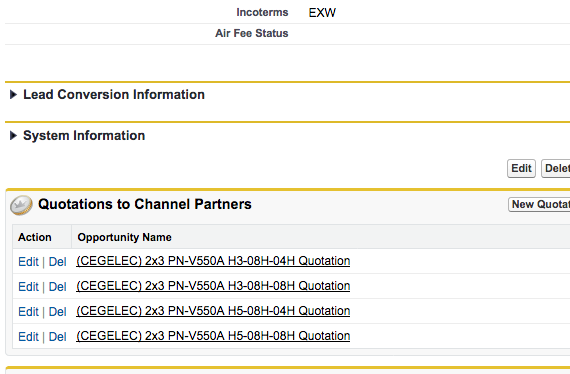Delete the H3-08H-08H quotation row
570x374 pixels.
tap(57, 287)
